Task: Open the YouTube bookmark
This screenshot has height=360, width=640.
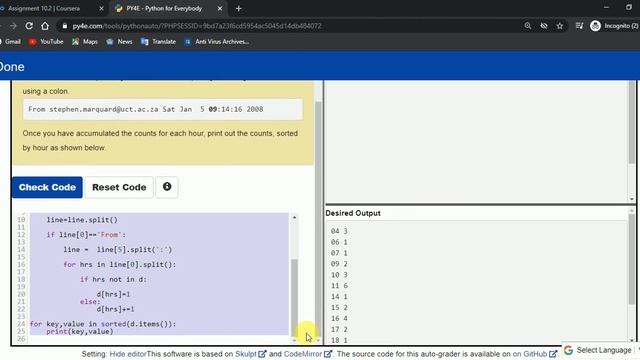Action: tap(46, 42)
